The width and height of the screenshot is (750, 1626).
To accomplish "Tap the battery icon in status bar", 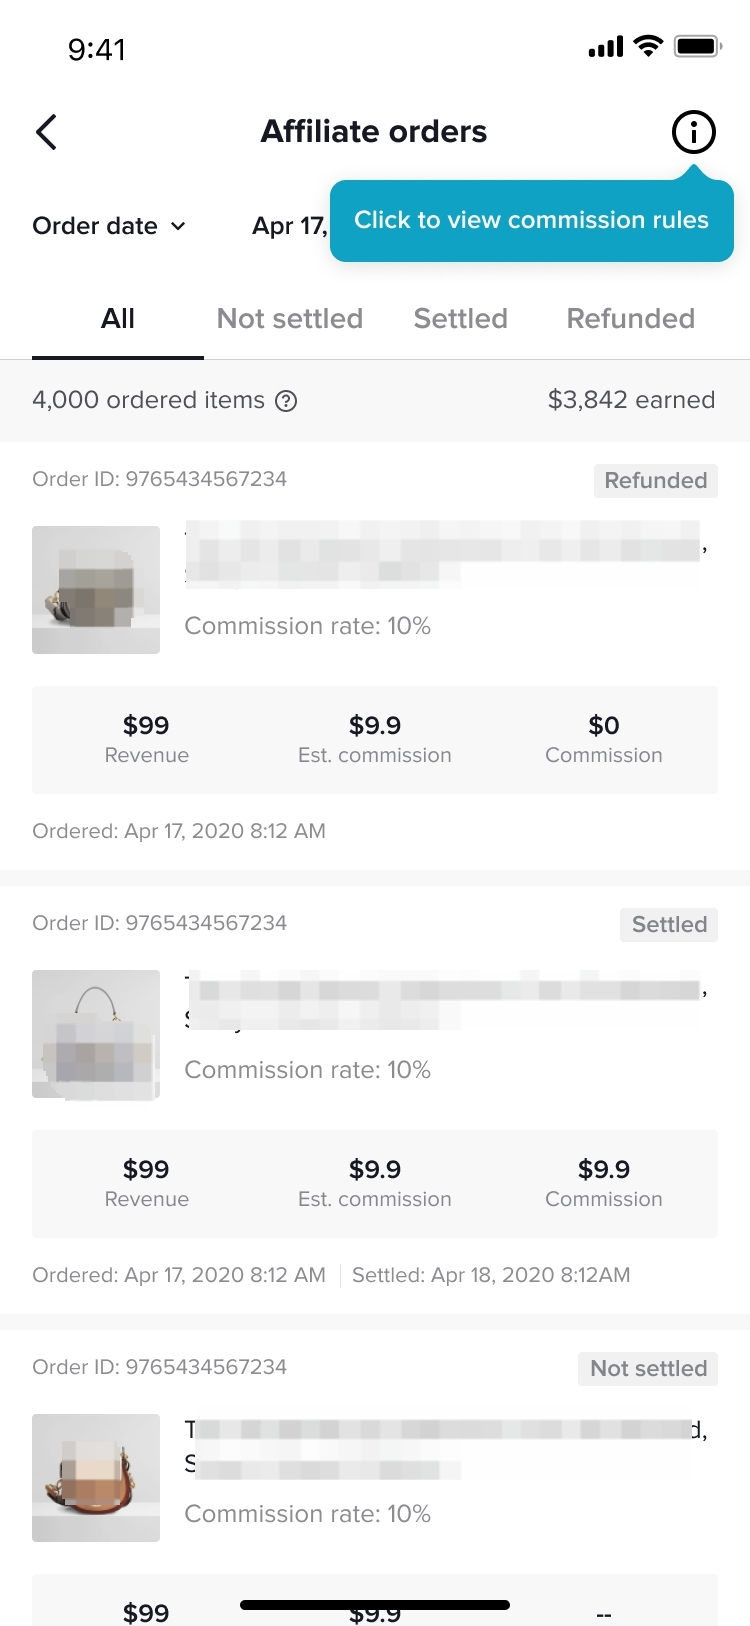I will pyautogui.click(x=697, y=46).
